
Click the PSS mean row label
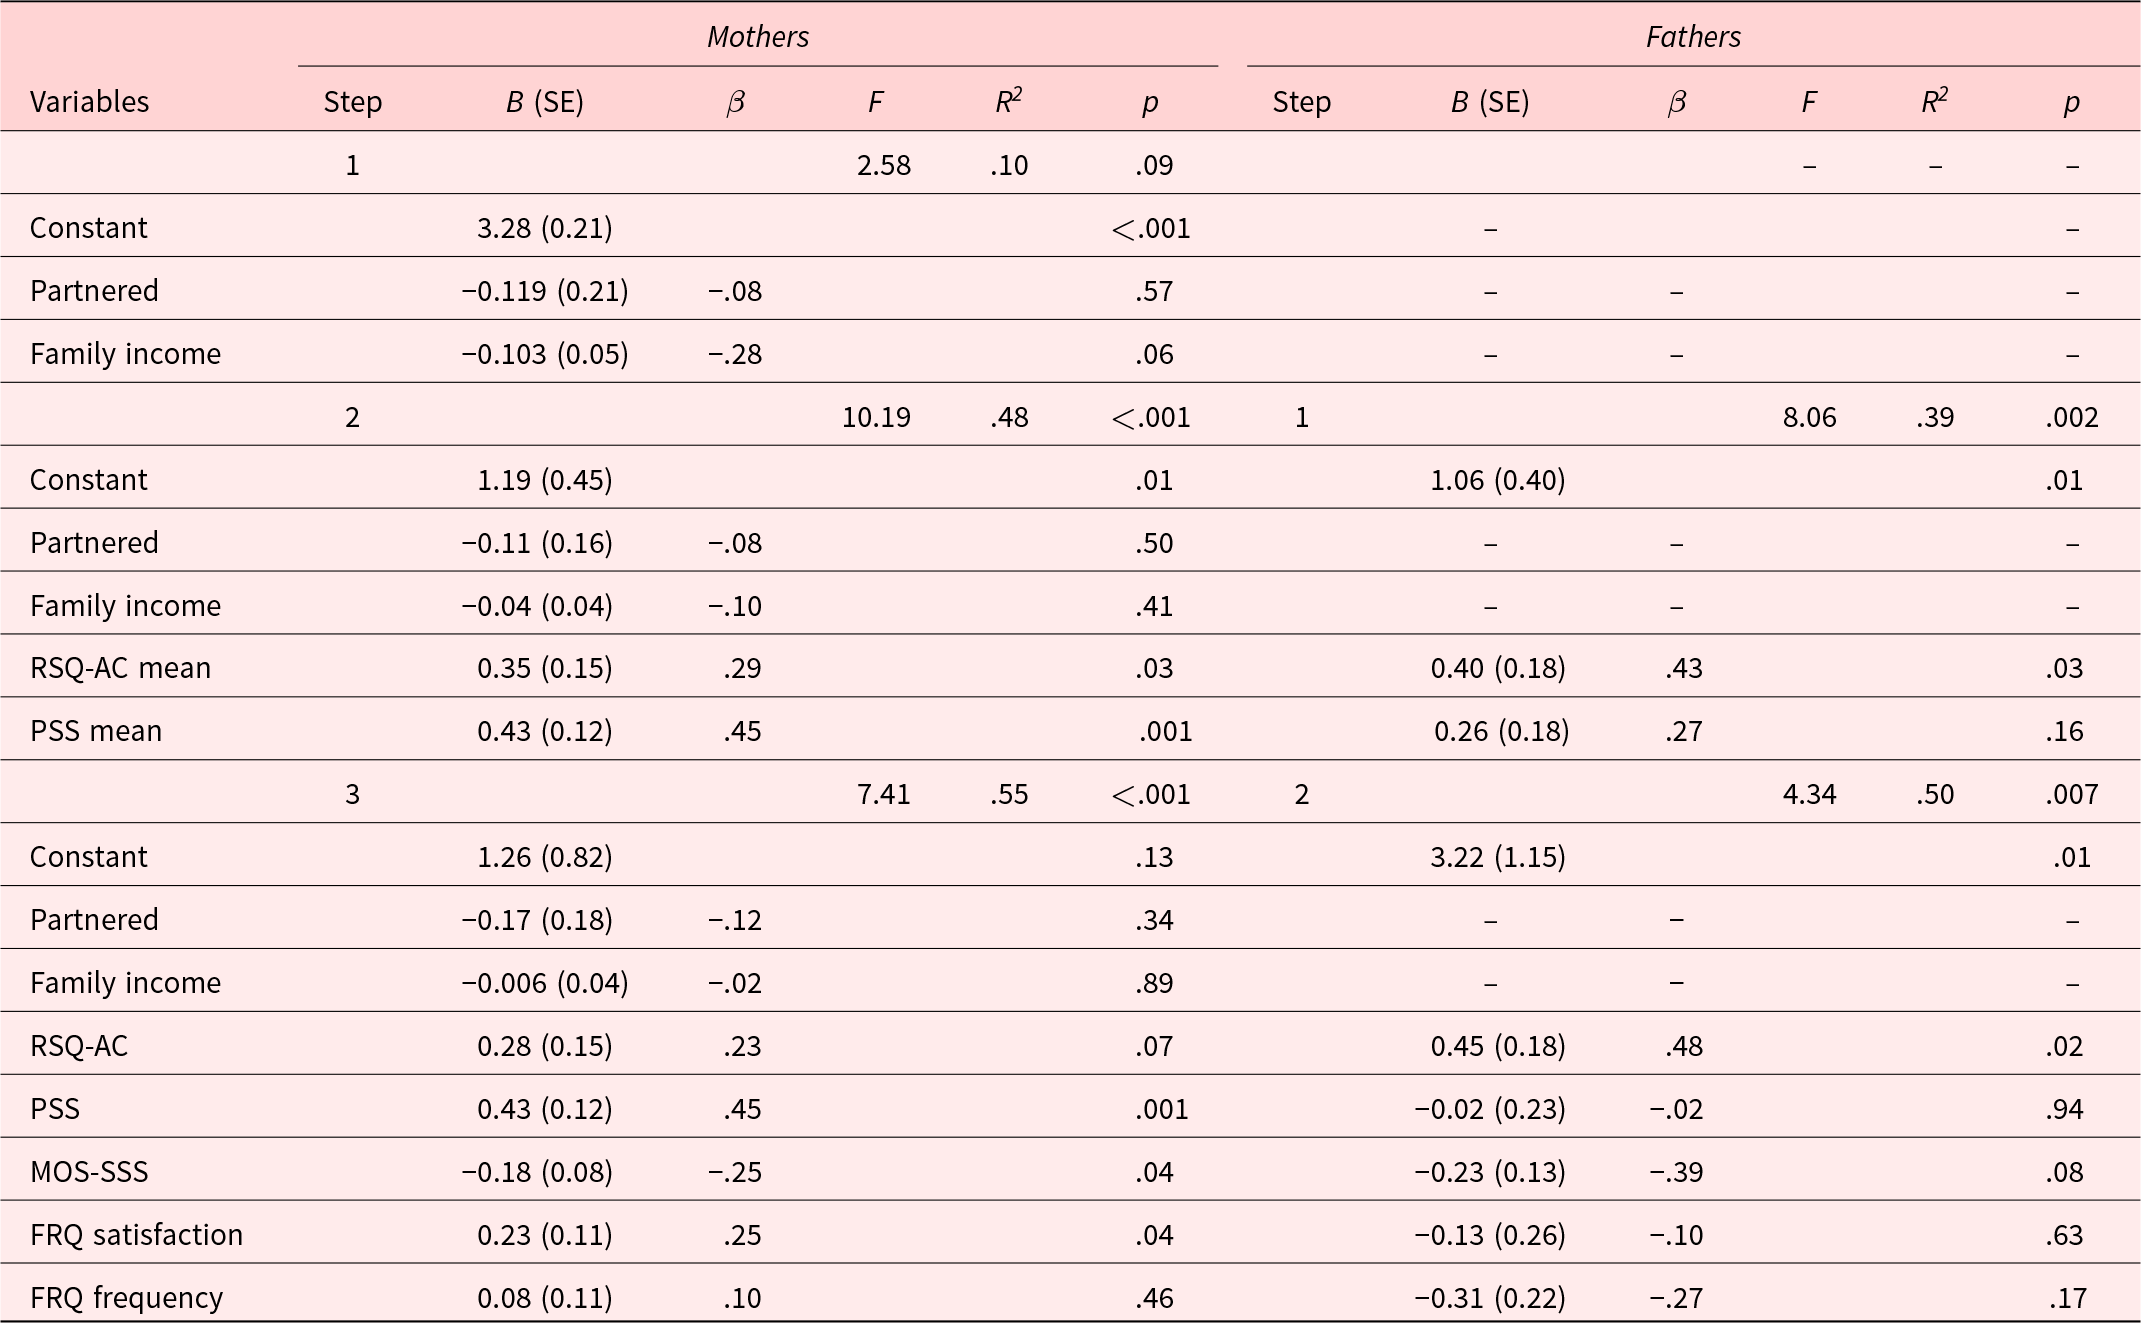[96, 731]
